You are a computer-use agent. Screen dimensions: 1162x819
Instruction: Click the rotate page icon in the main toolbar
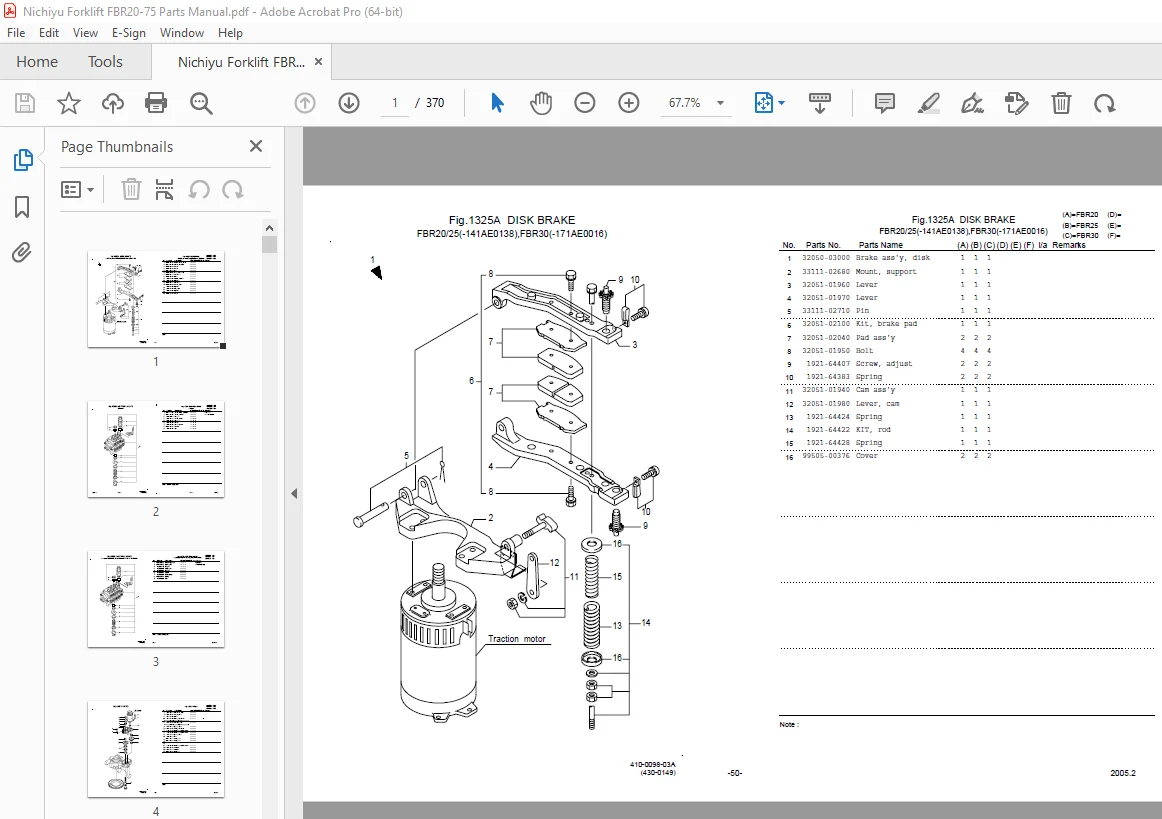coord(1105,103)
